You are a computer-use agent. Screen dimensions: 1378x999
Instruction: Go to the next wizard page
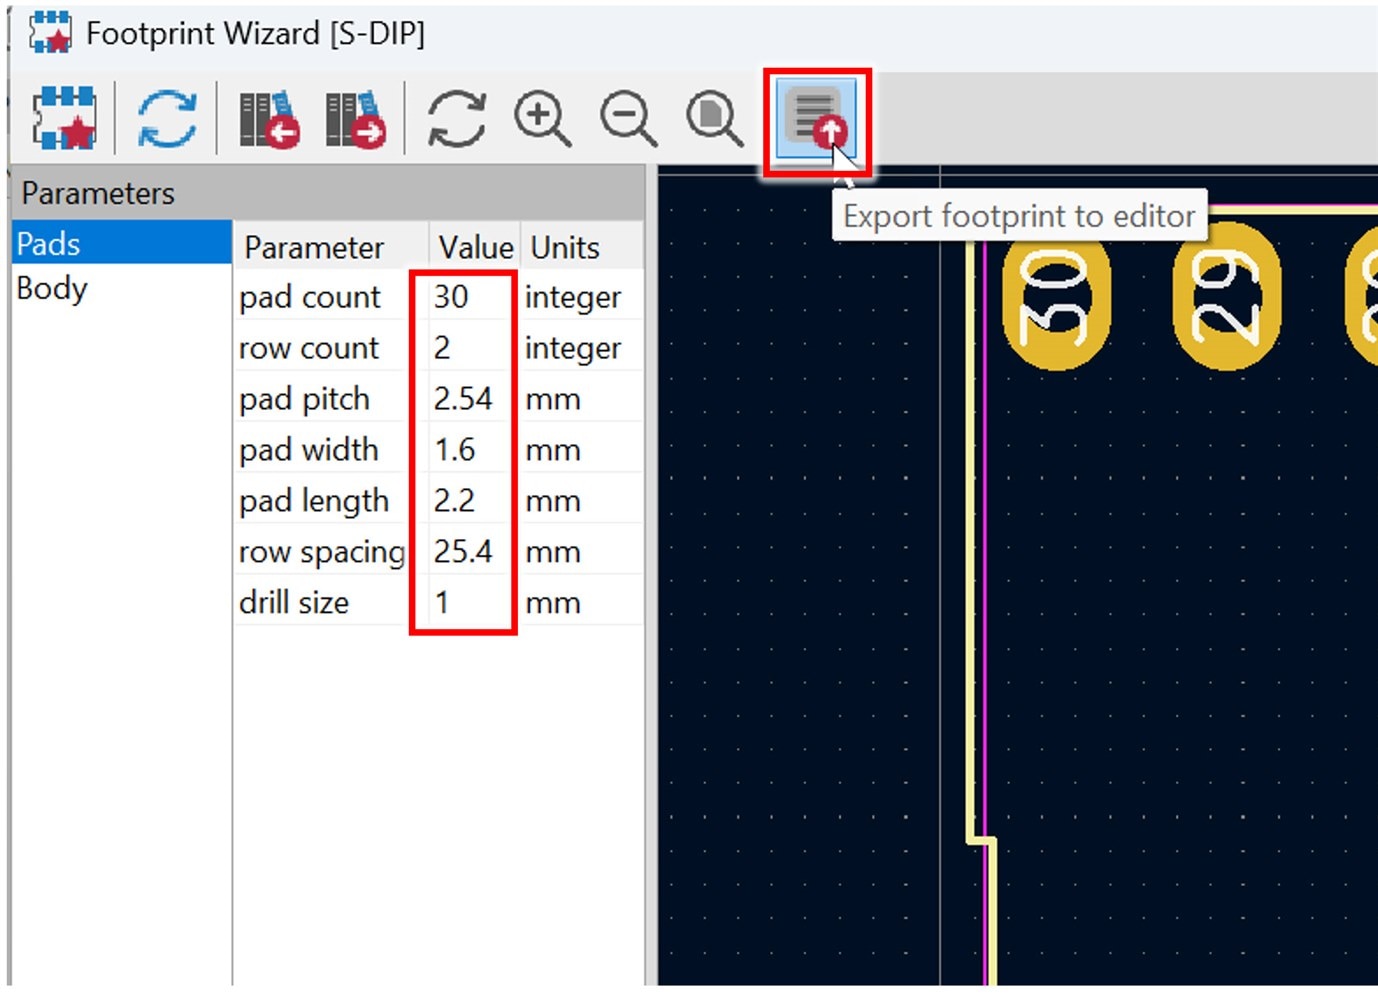pos(355,119)
